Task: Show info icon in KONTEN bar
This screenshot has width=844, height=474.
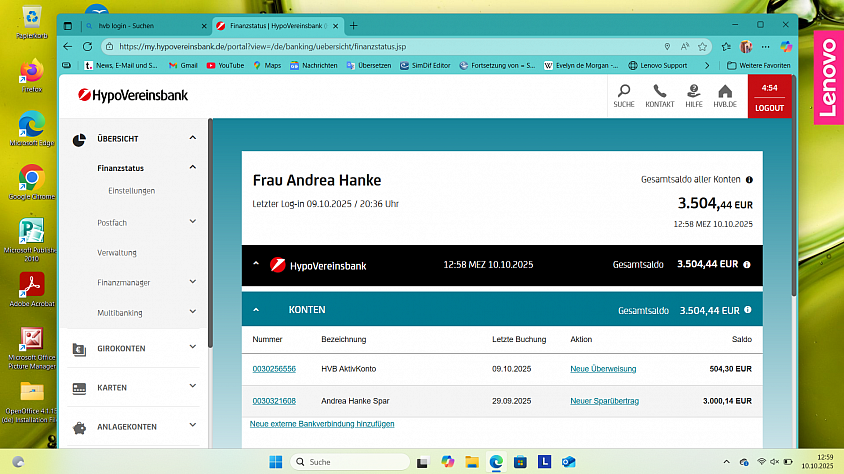Action: pos(748,310)
